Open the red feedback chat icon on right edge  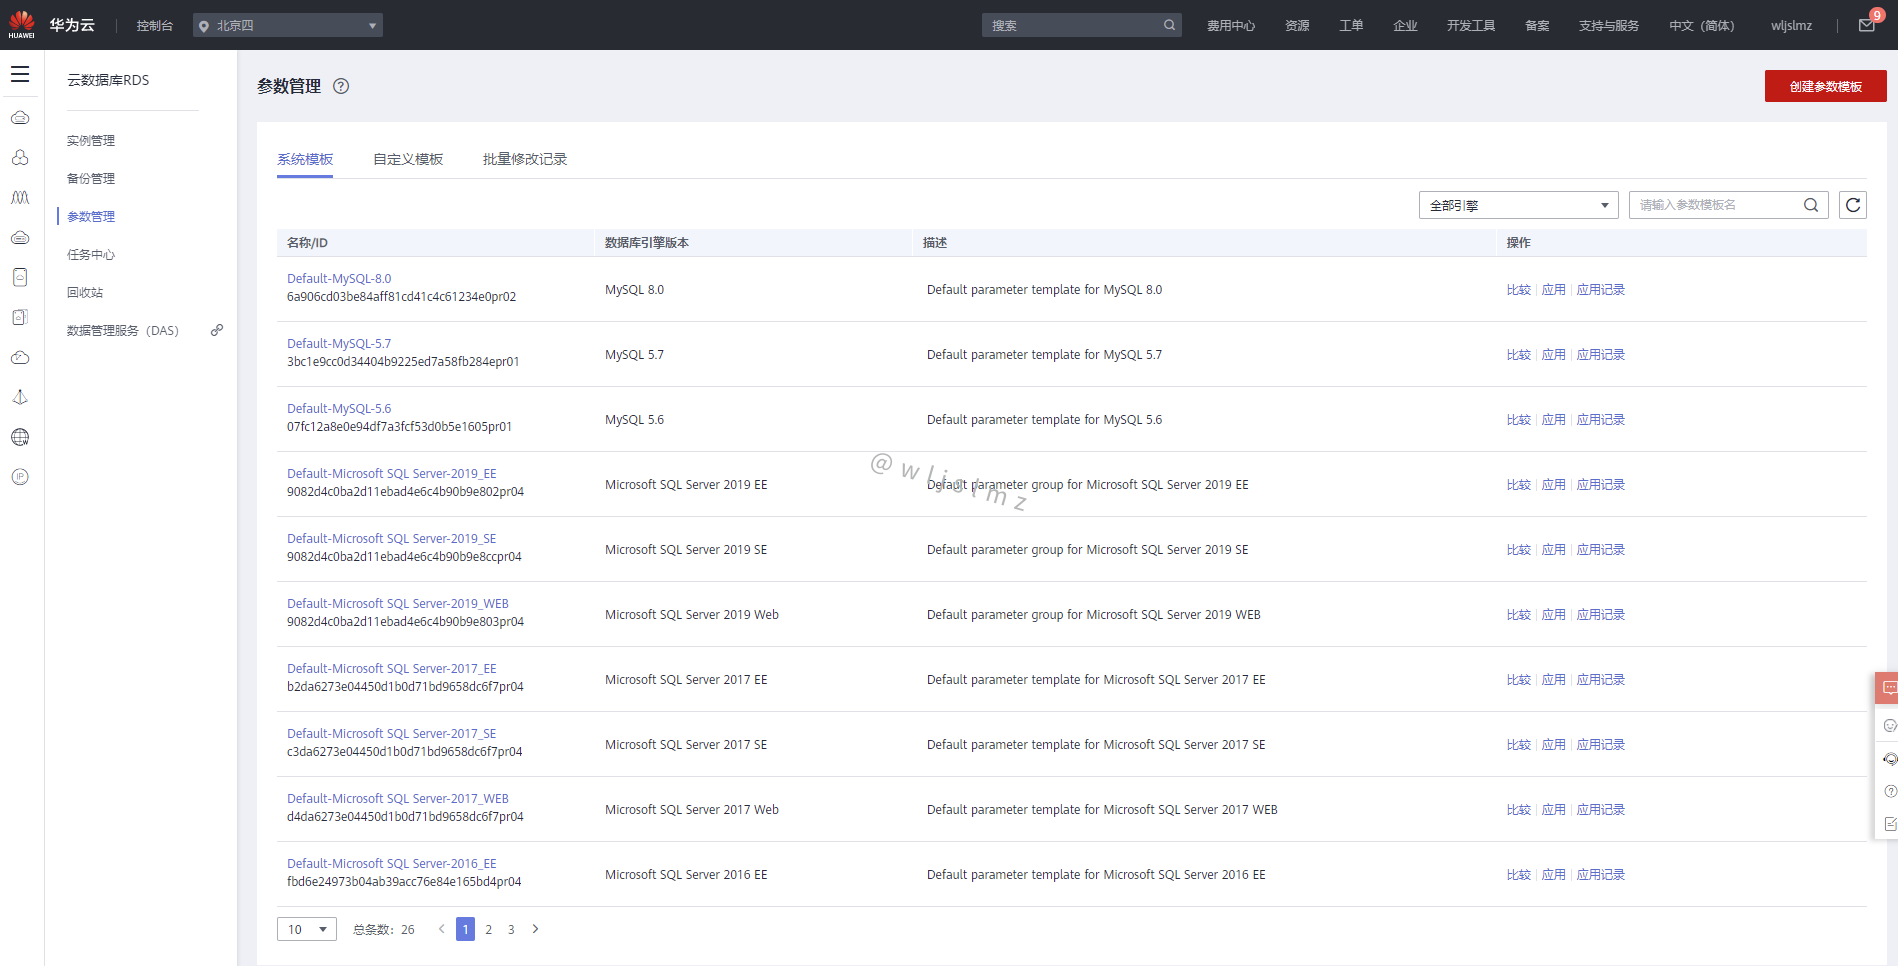click(x=1888, y=688)
